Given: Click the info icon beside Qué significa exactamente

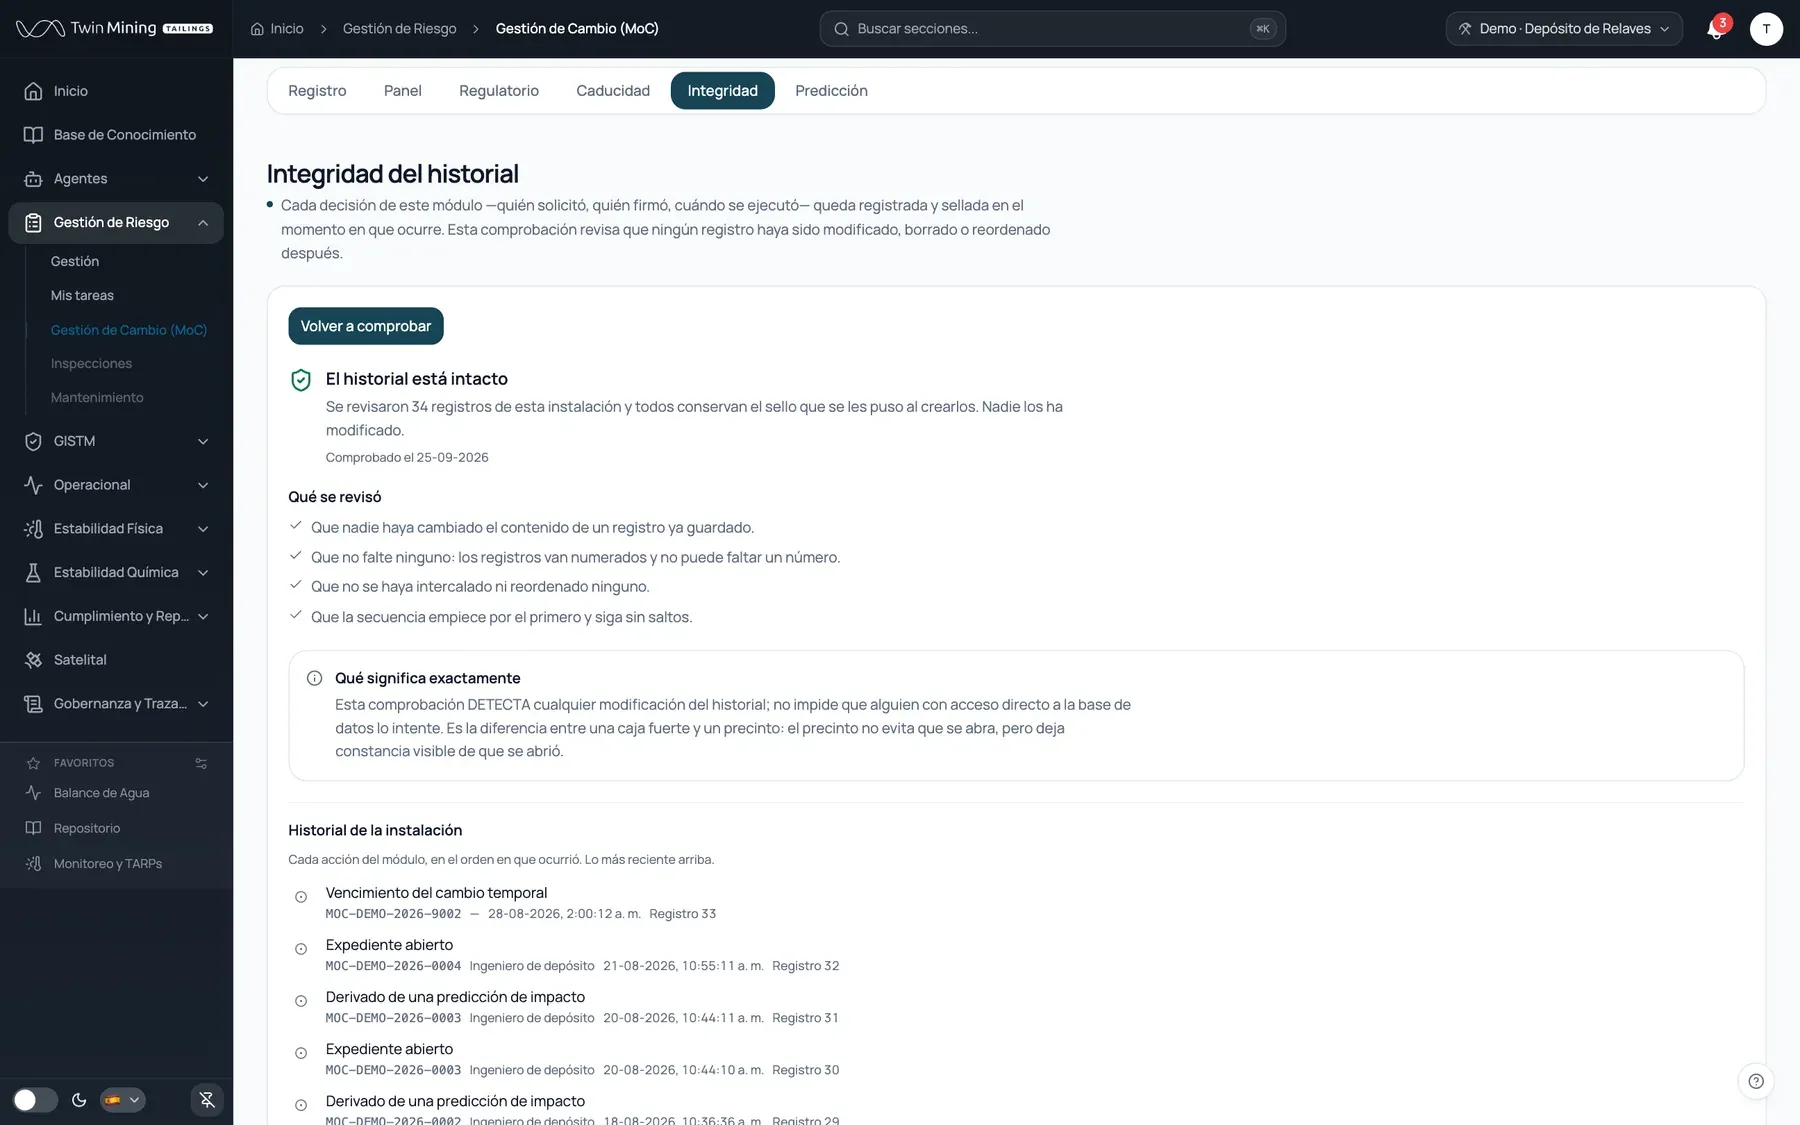Looking at the screenshot, I should pos(314,678).
